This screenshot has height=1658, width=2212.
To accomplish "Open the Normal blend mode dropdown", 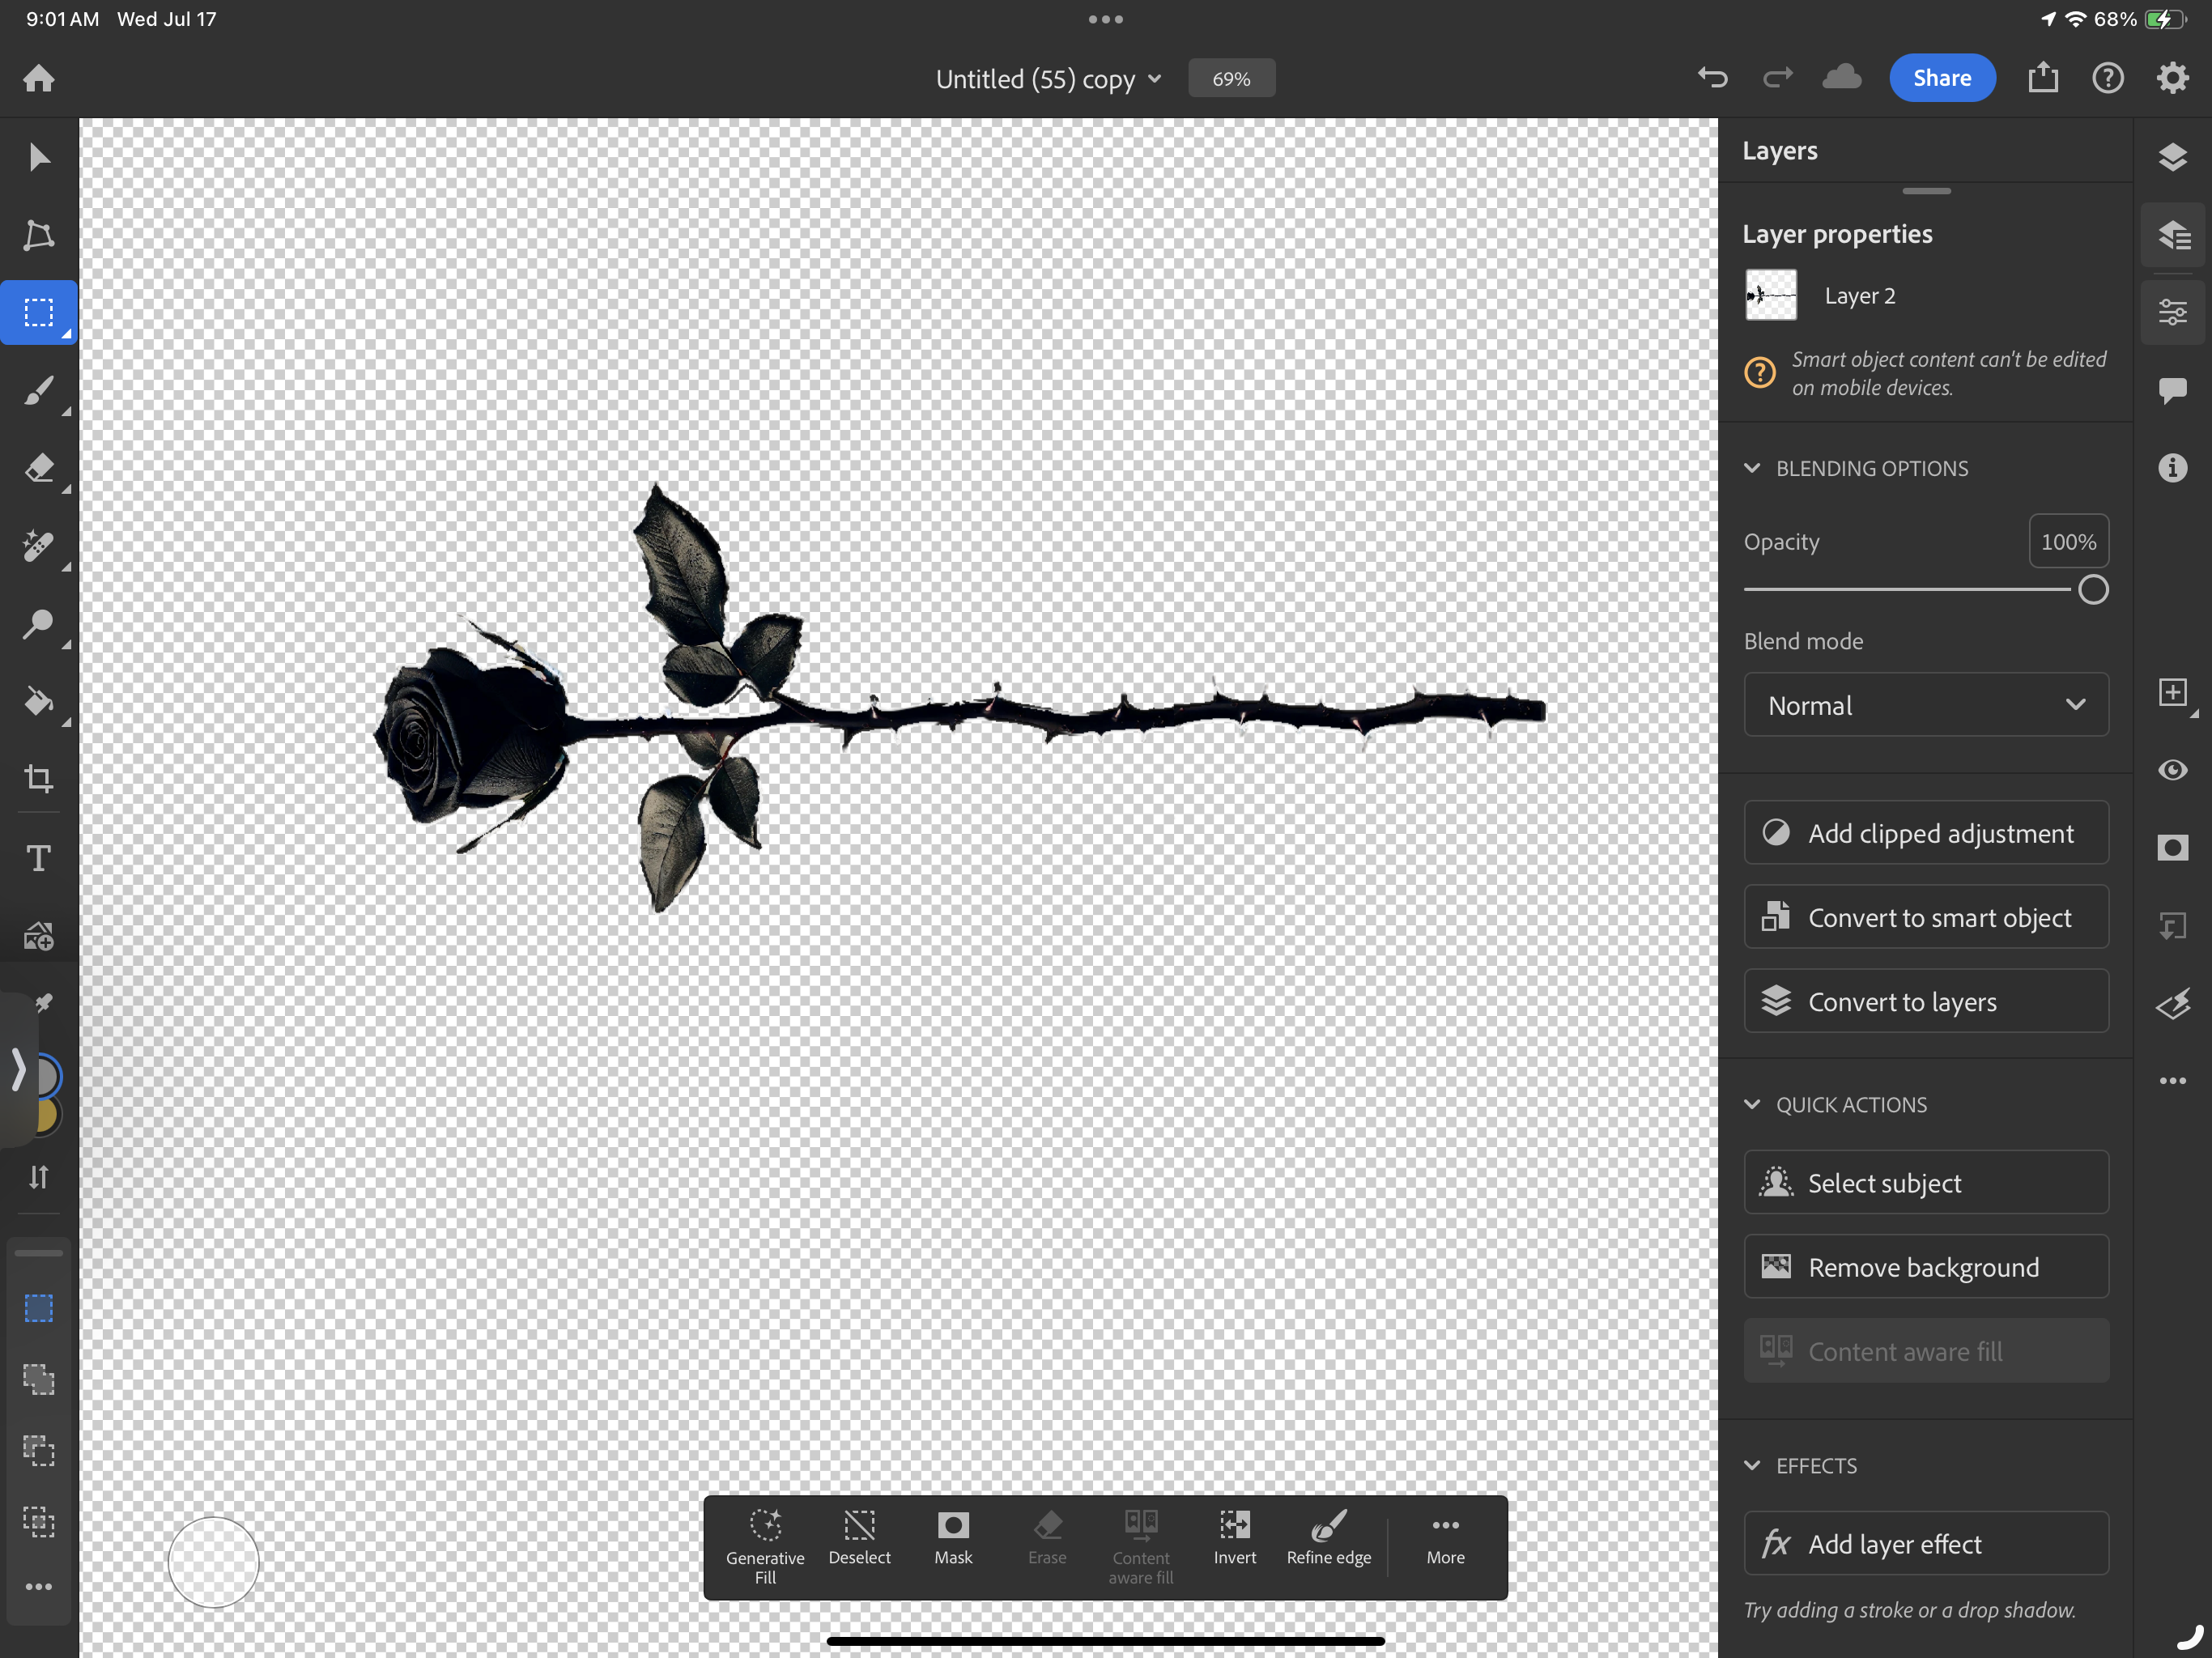I will pos(1925,704).
